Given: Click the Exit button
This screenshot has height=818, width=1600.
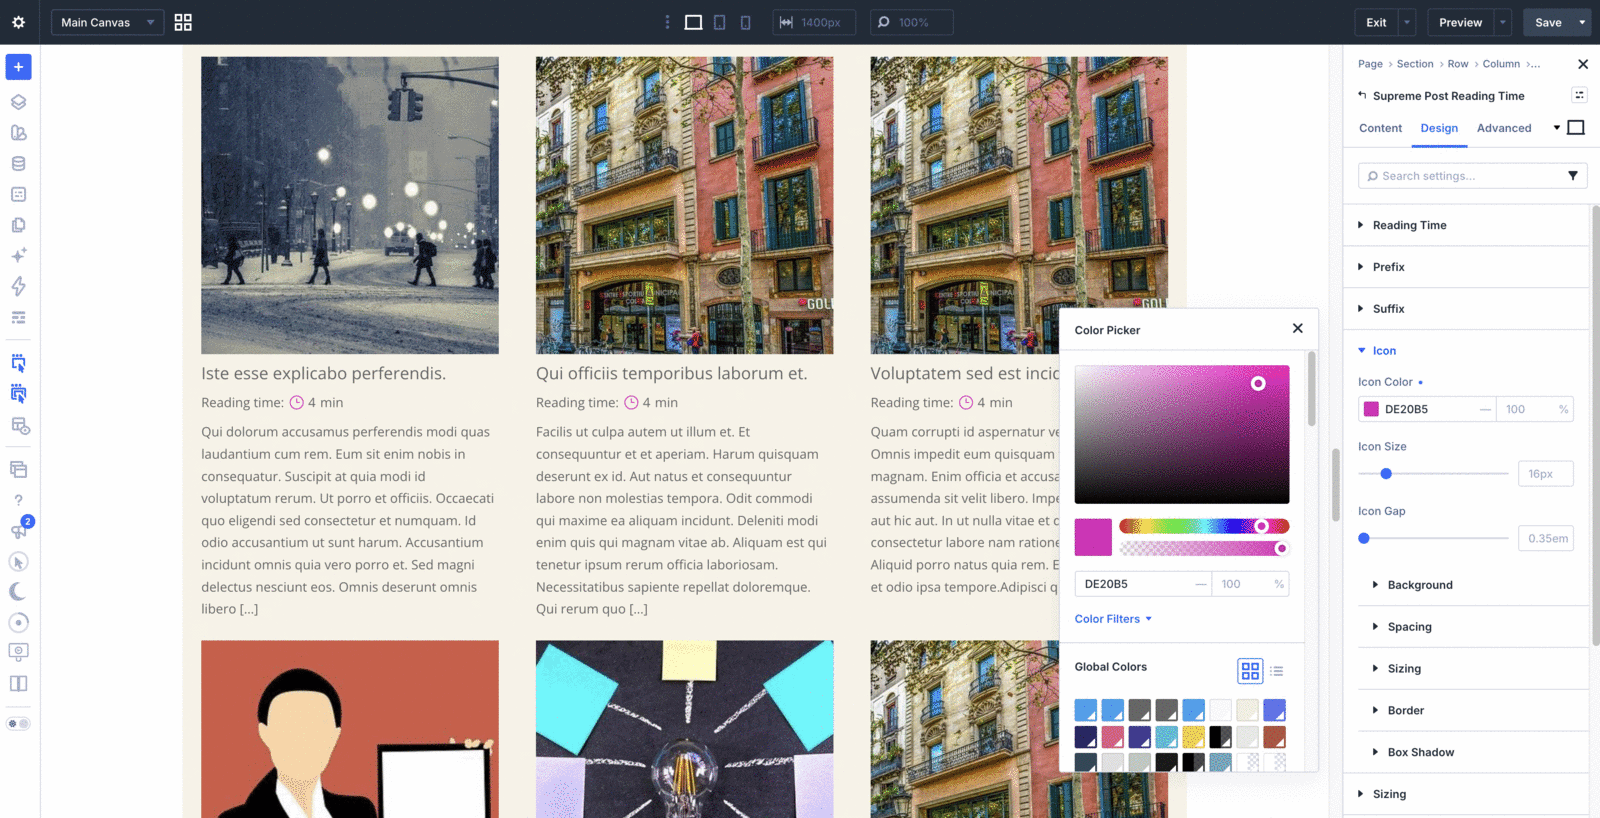Looking at the screenshot, I should (1376, 22).
